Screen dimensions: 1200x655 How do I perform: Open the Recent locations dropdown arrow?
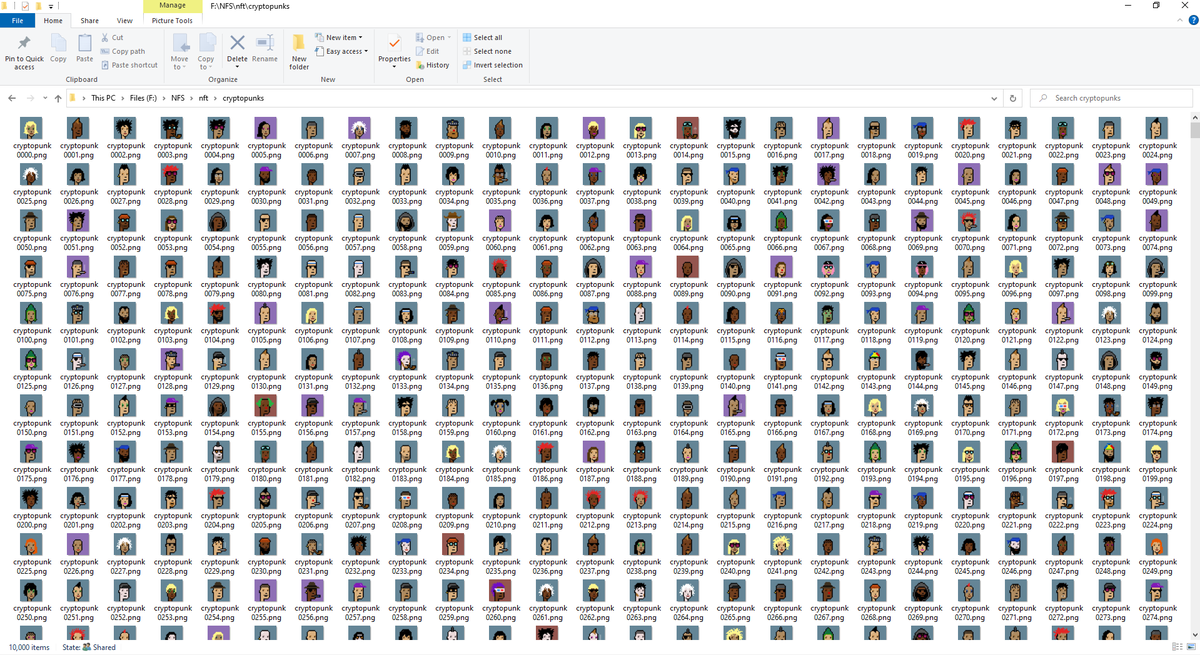coord(45,98)
